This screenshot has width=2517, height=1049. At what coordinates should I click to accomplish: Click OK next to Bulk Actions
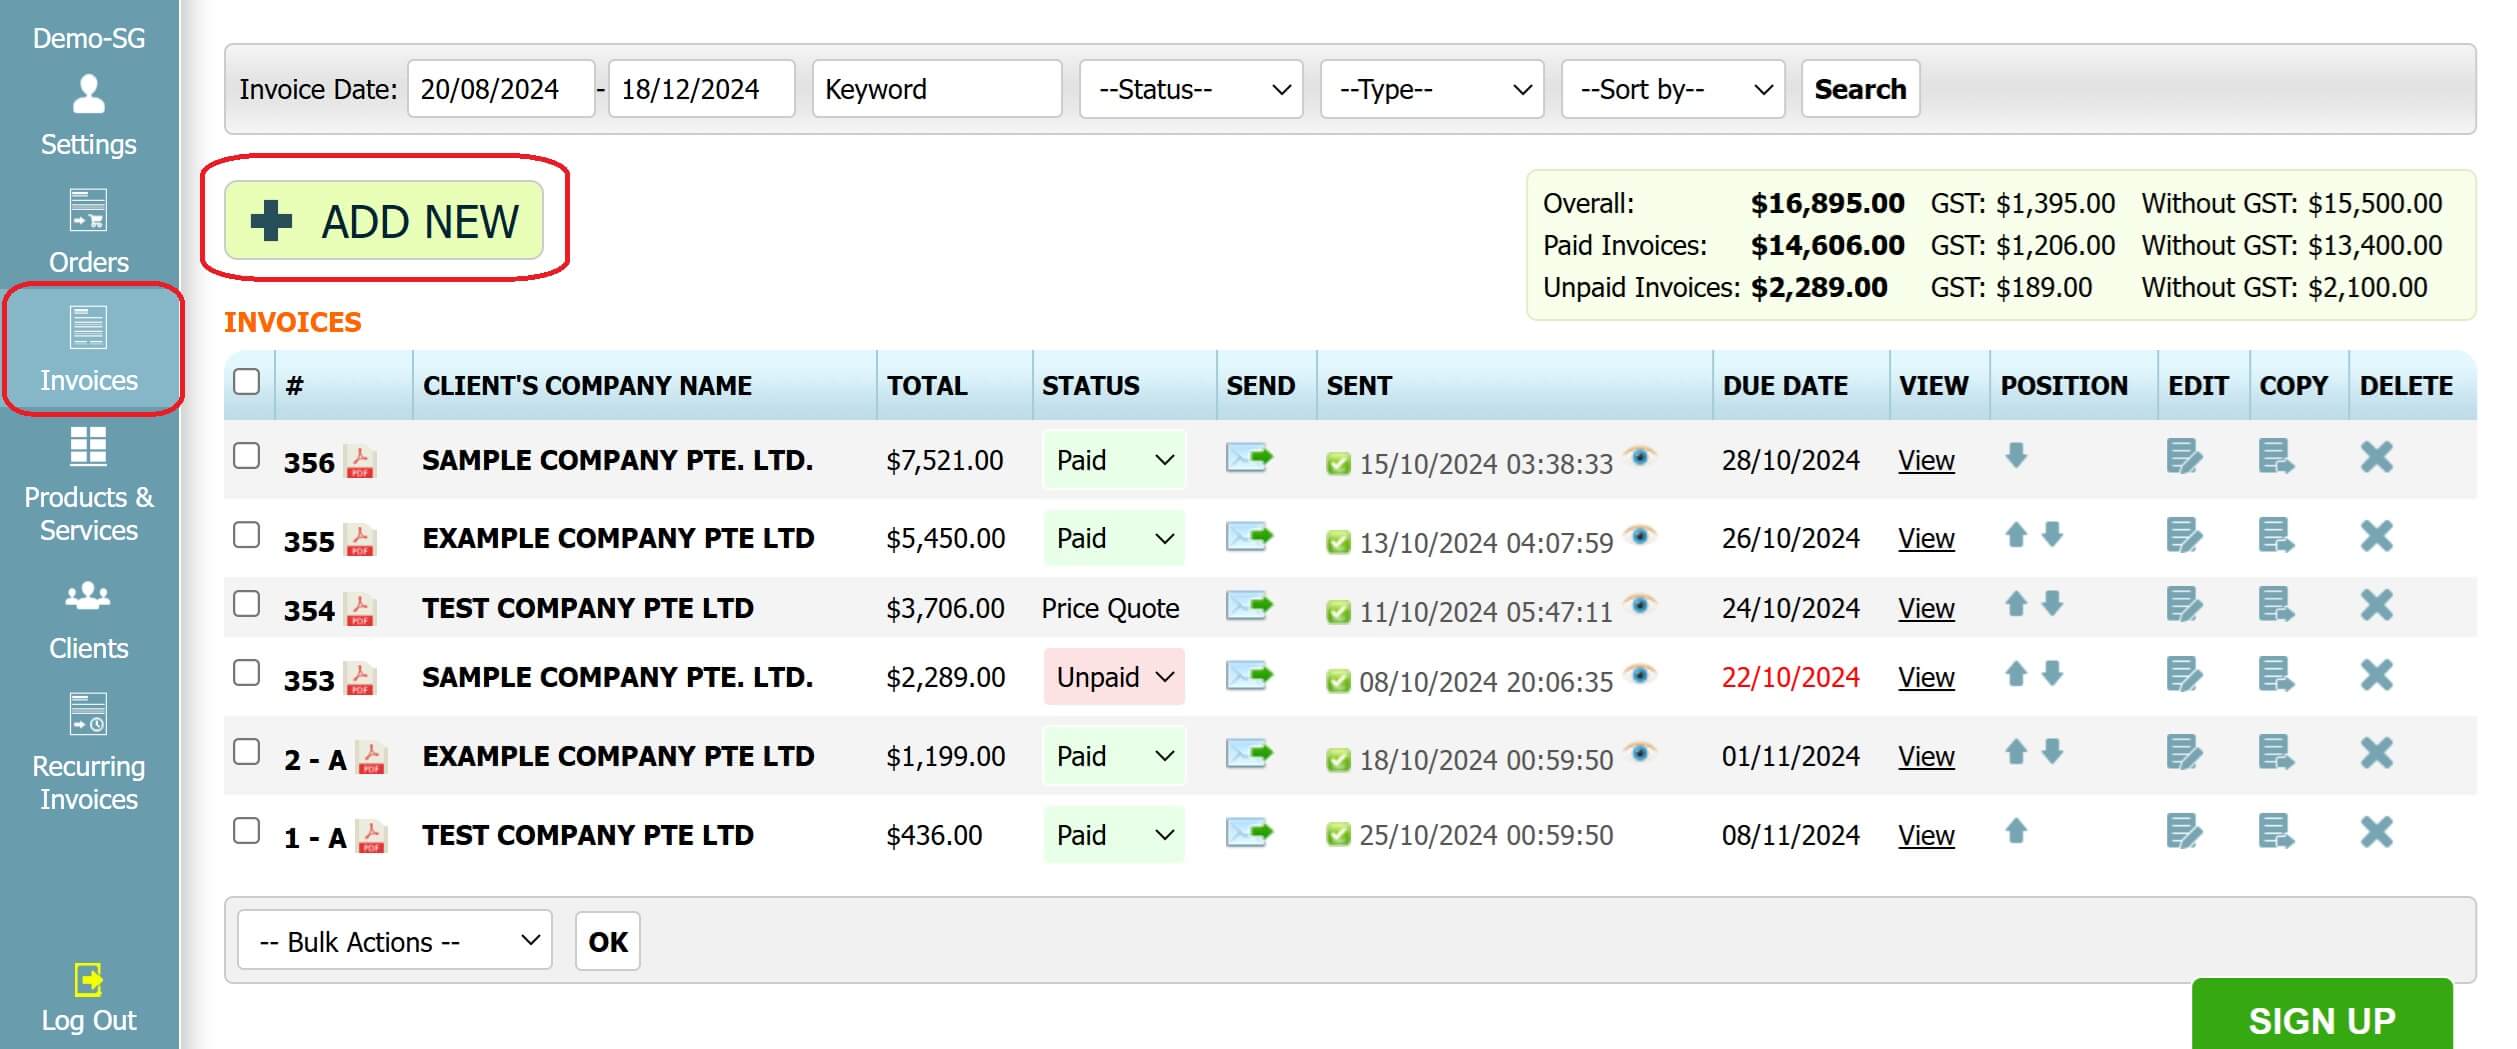tap(608, 941)
